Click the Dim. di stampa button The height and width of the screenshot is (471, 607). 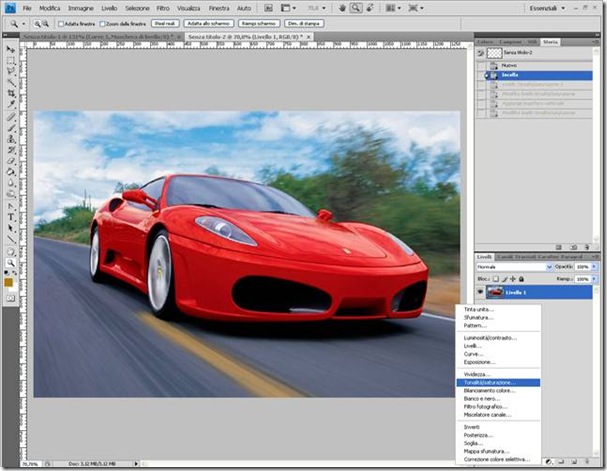tap(304, 24)
